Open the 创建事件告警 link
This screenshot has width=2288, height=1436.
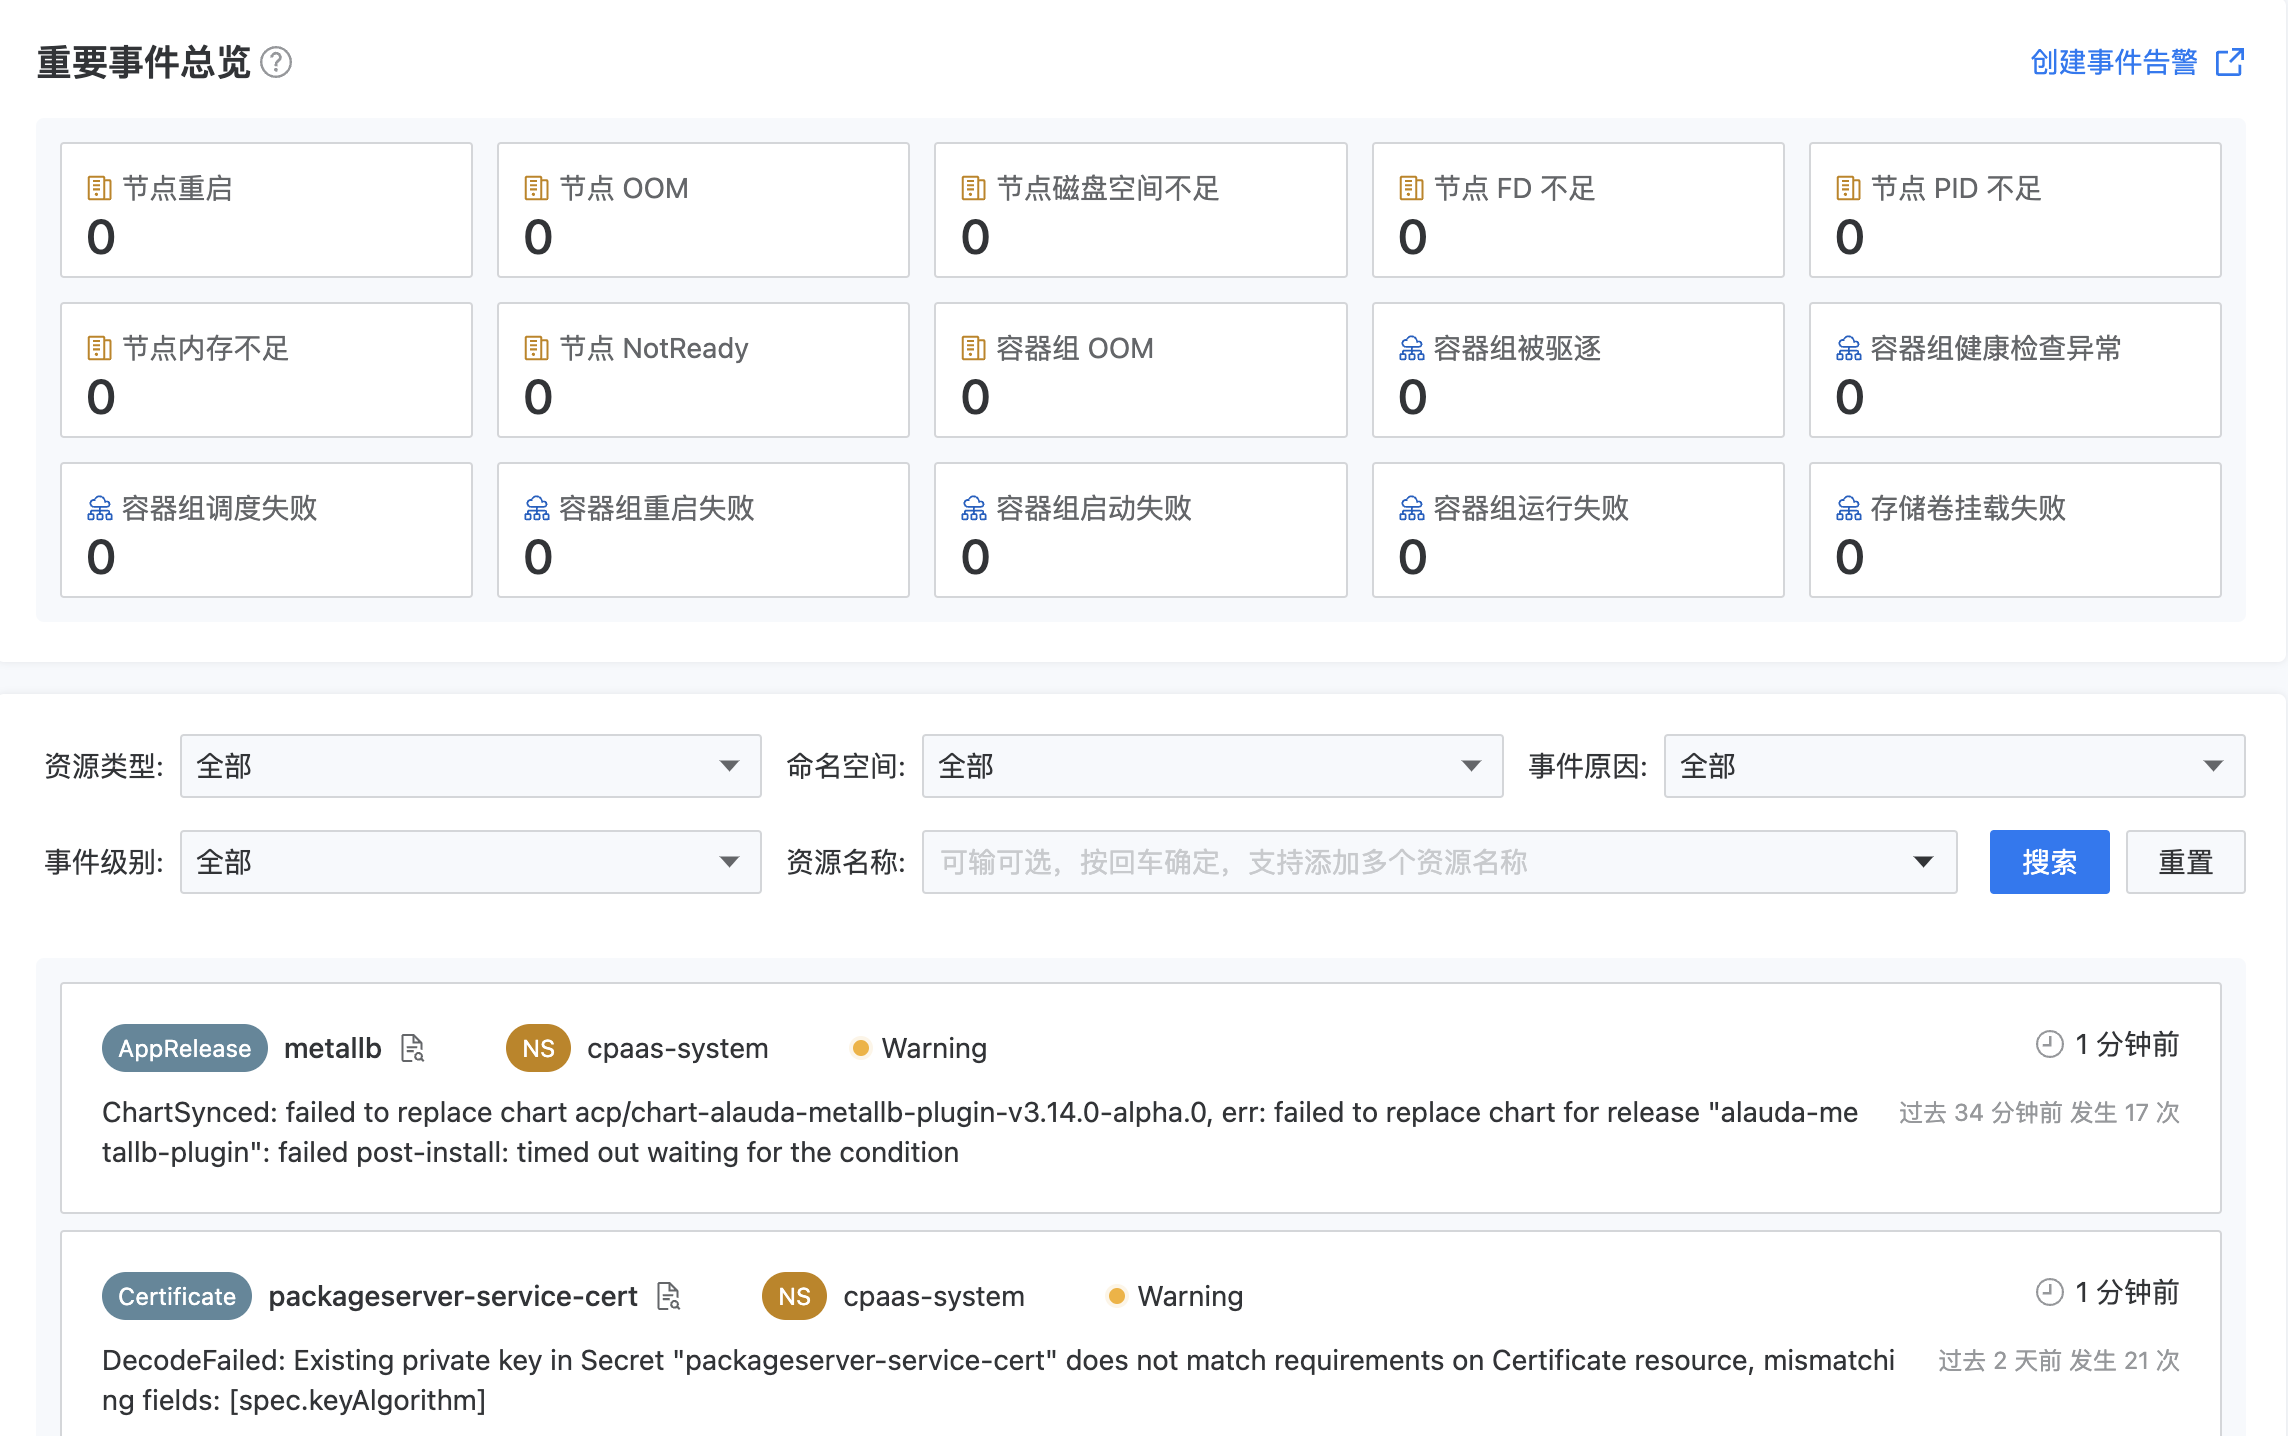tap(2113, 63)
